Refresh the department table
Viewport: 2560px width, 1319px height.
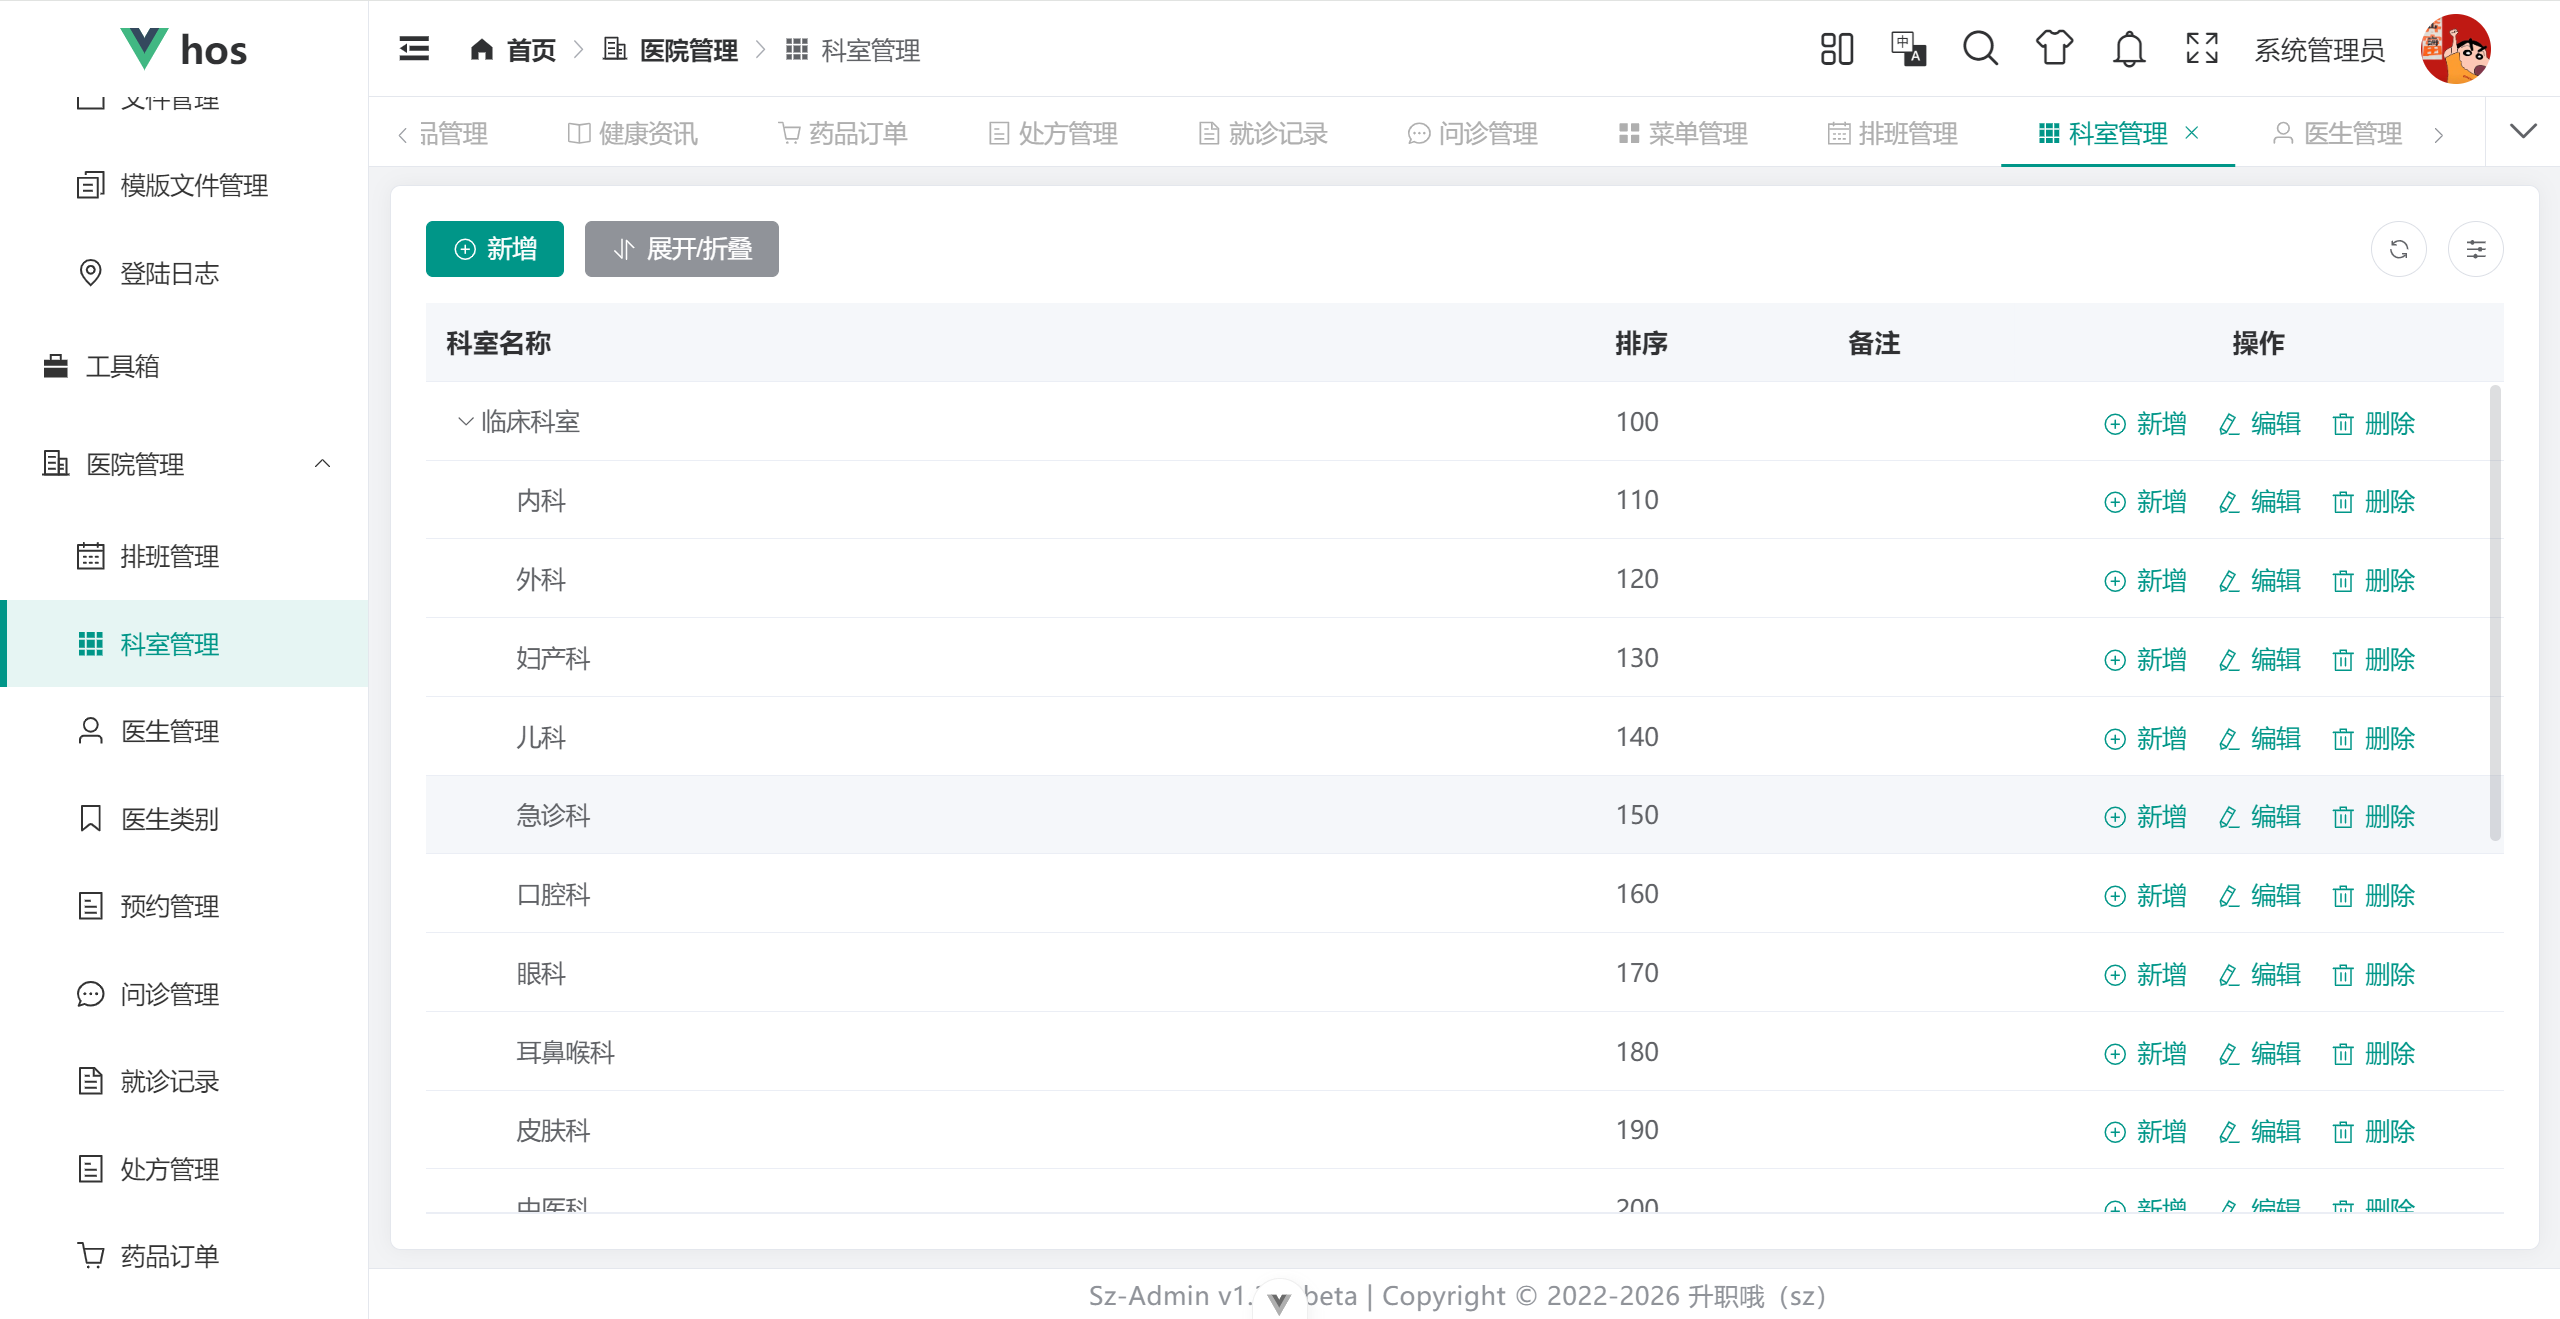click(x=2398, y=249)
